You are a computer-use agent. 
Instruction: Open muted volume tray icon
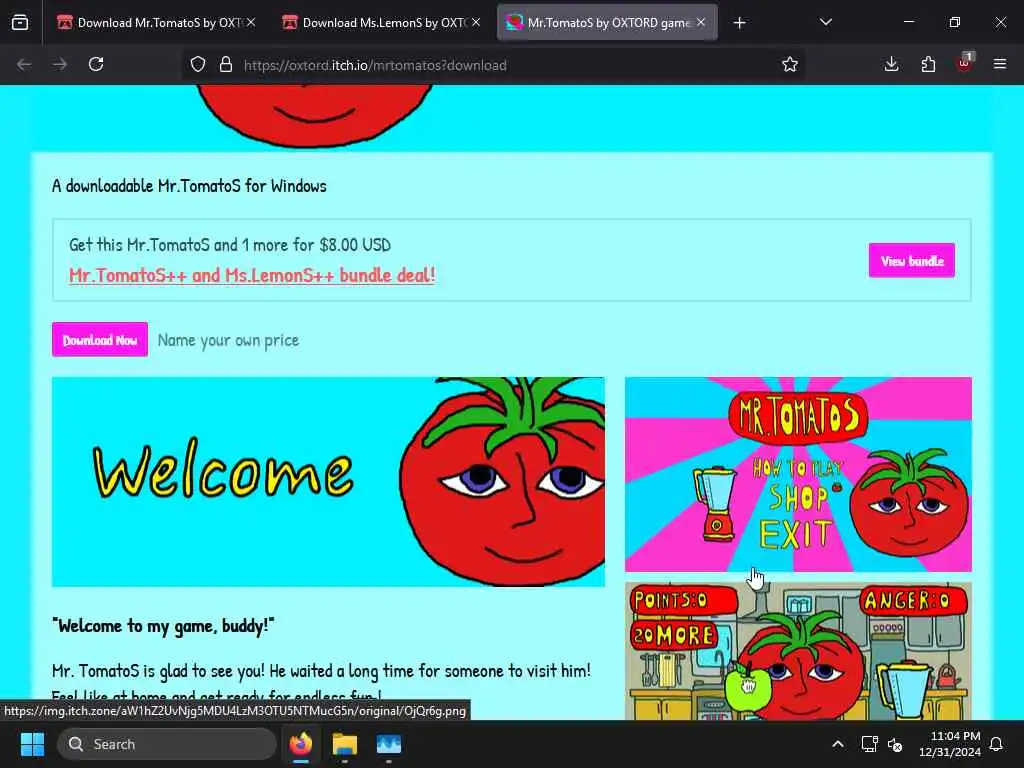click(x=895, y=744)
